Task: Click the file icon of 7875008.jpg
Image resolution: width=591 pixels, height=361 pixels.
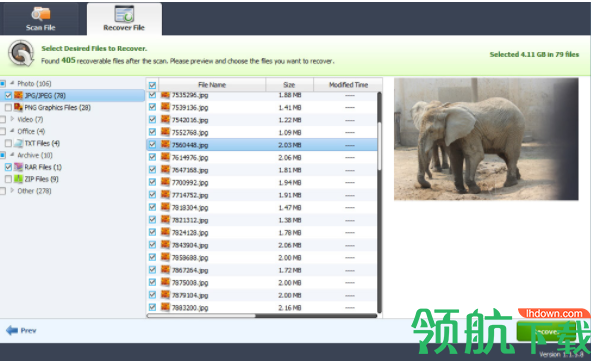Action: coord(165,282)
